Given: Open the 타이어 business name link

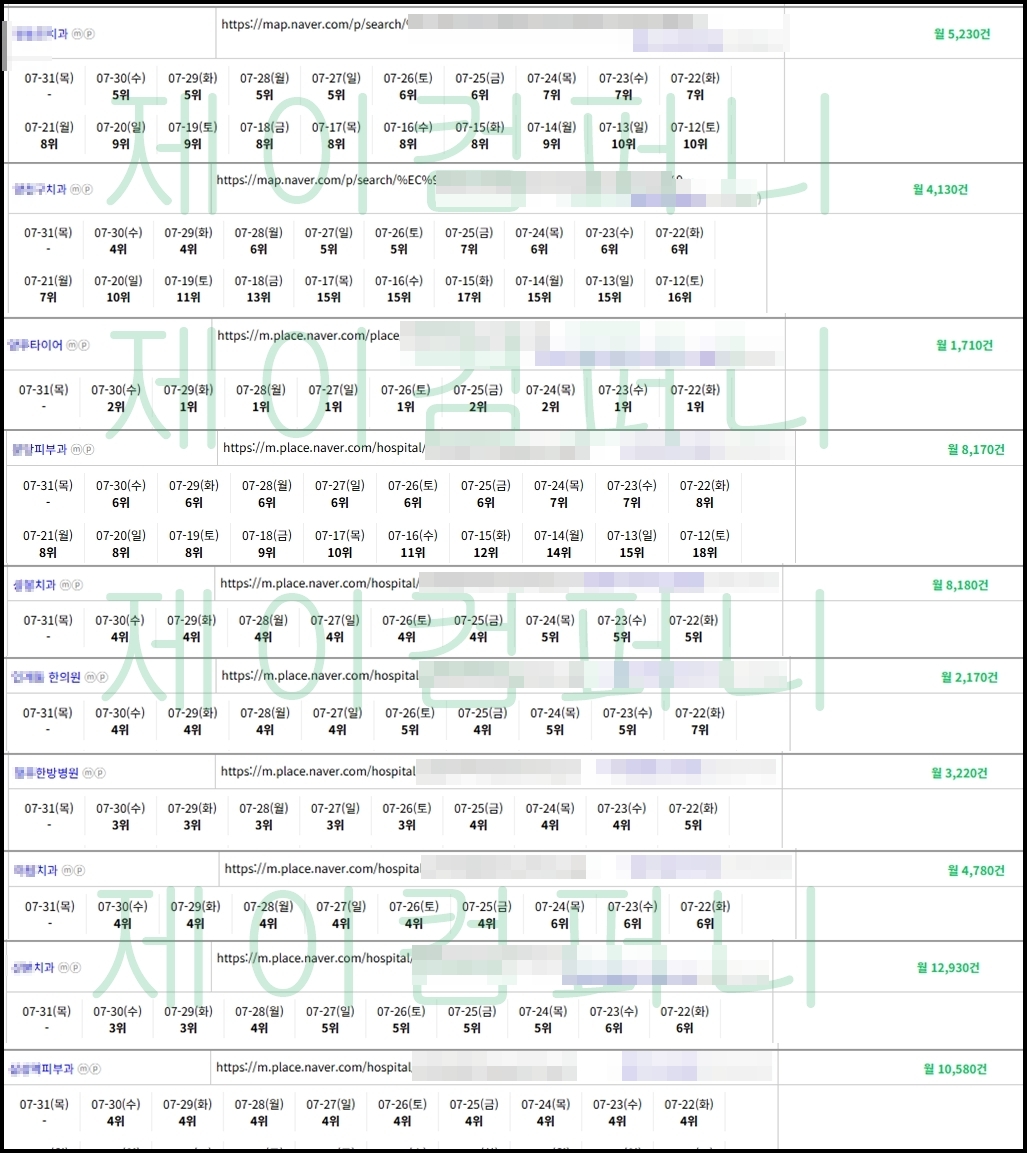Looking at the screenshot, I should [35, 345].
